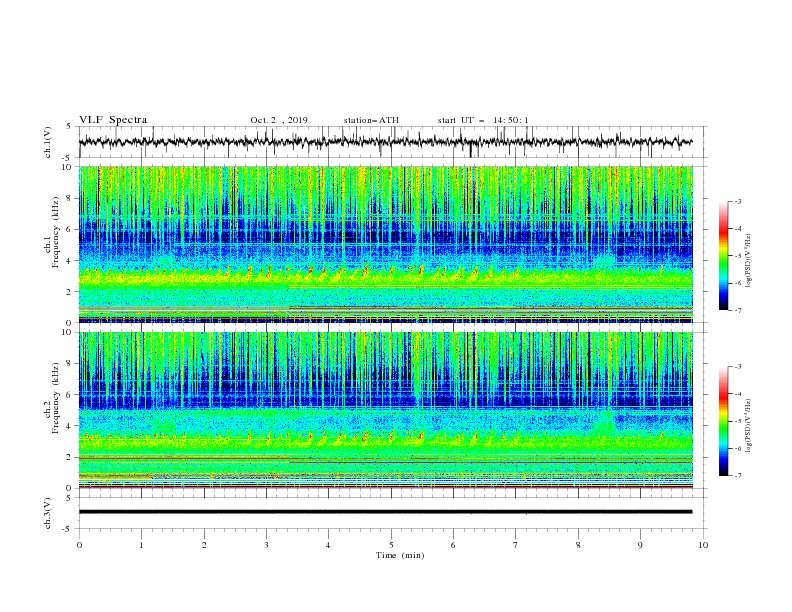This screenshot has width=792, height=612.
Task: Select the "start UT = 14:50:1" text
Action: click(483, 120)
